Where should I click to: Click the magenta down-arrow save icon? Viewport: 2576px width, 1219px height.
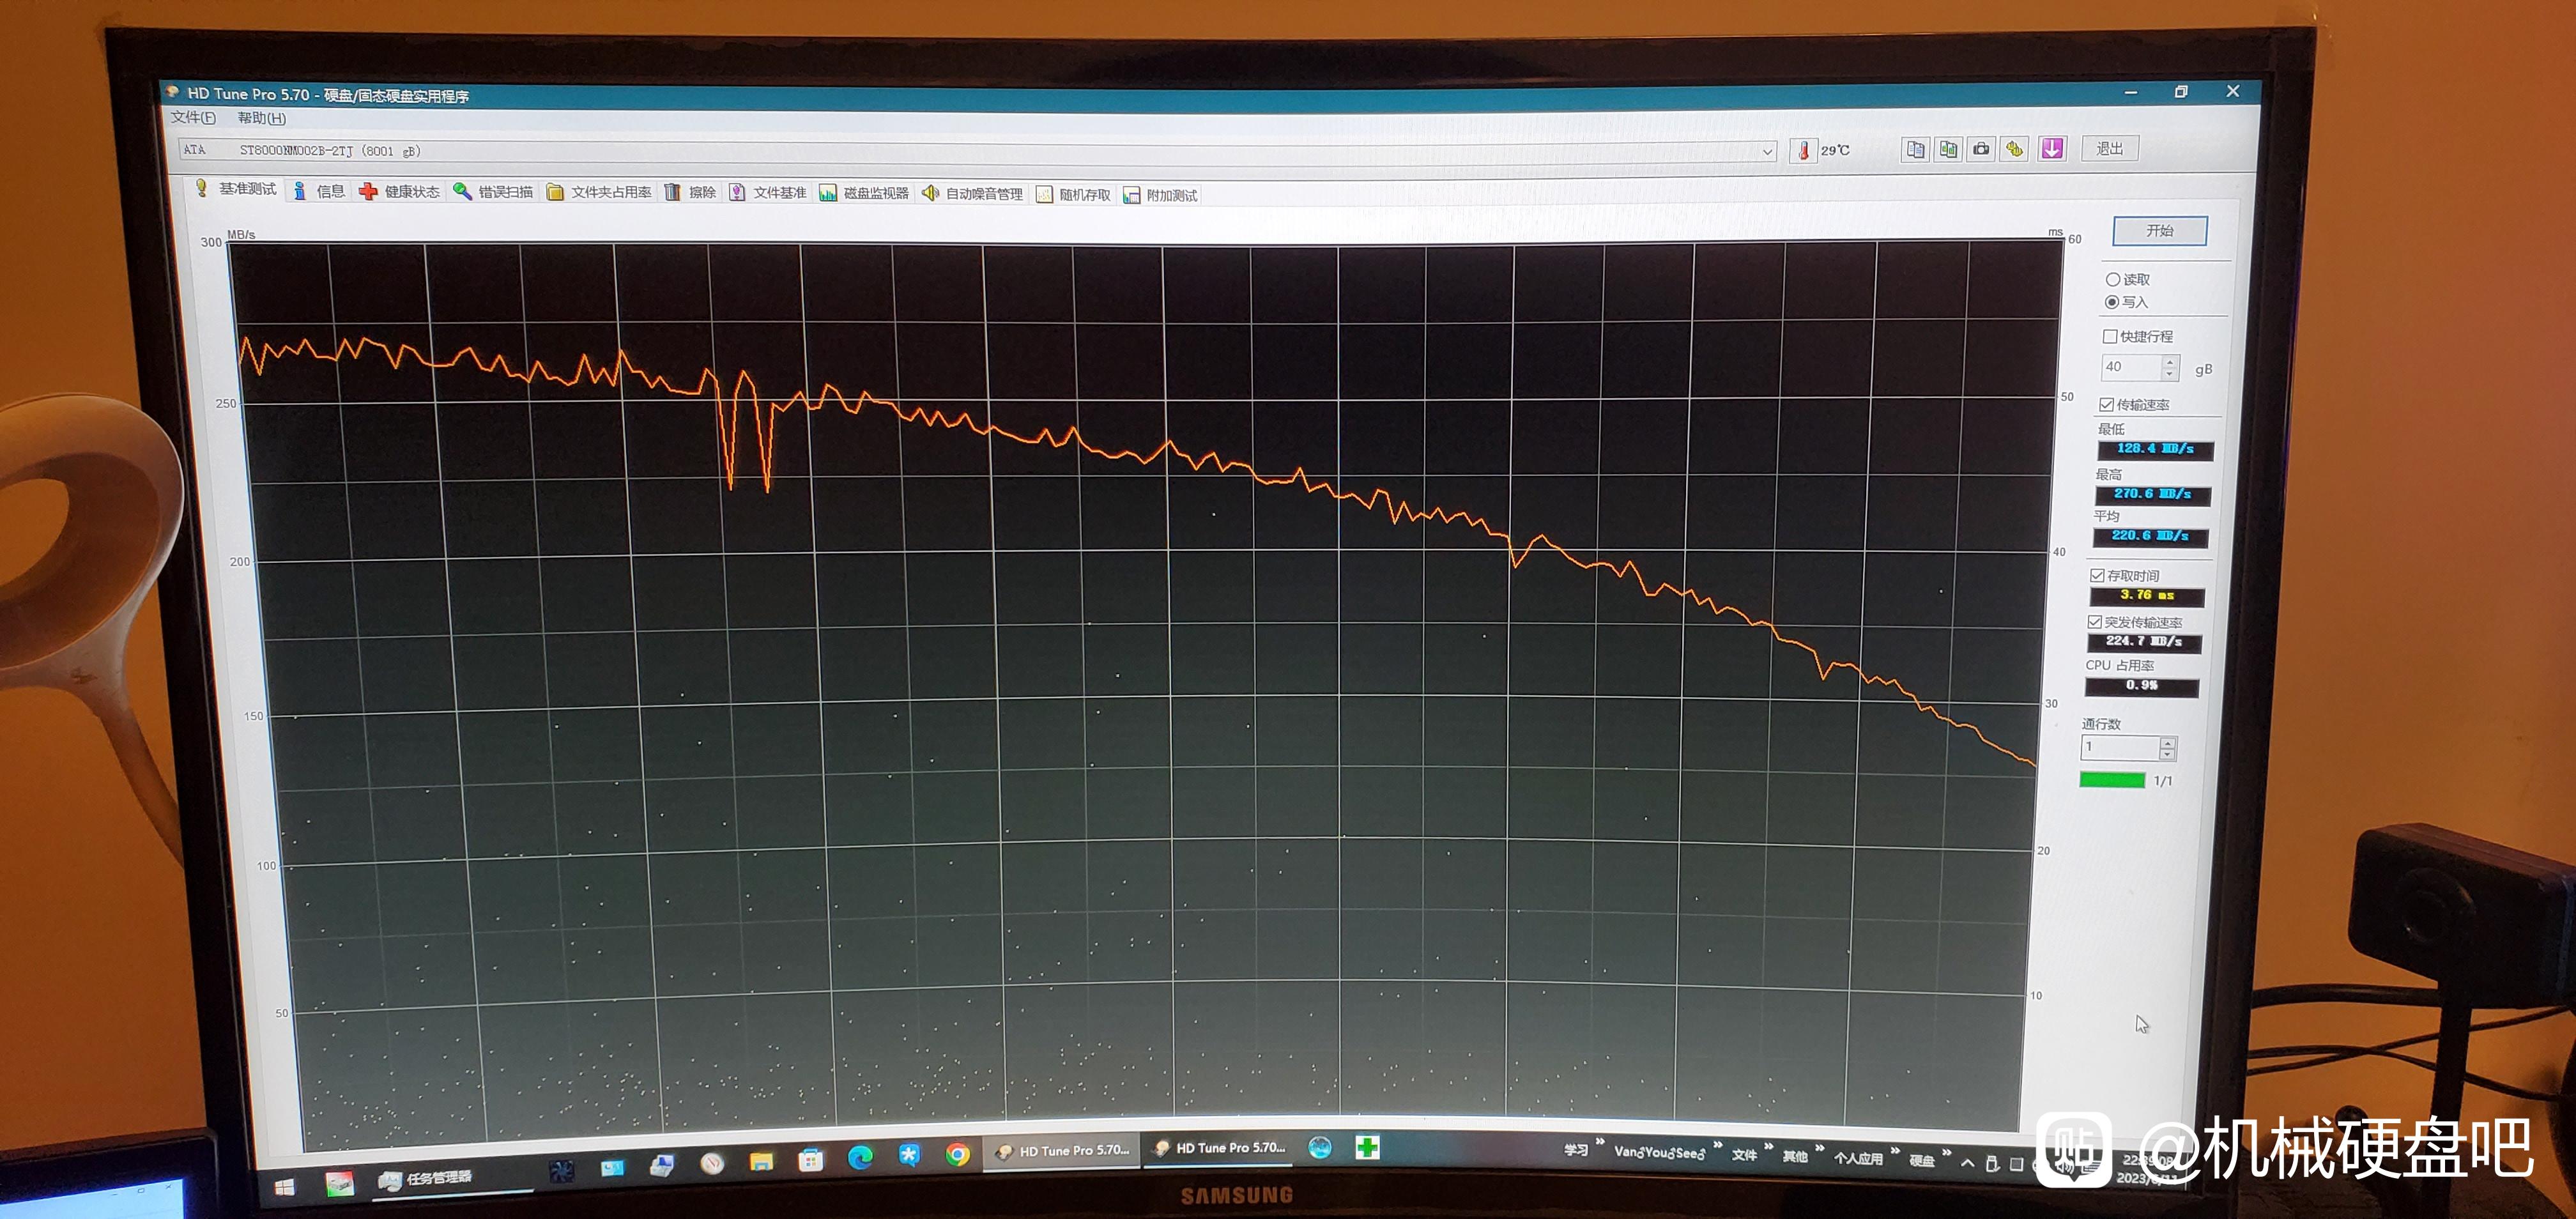2052,149
